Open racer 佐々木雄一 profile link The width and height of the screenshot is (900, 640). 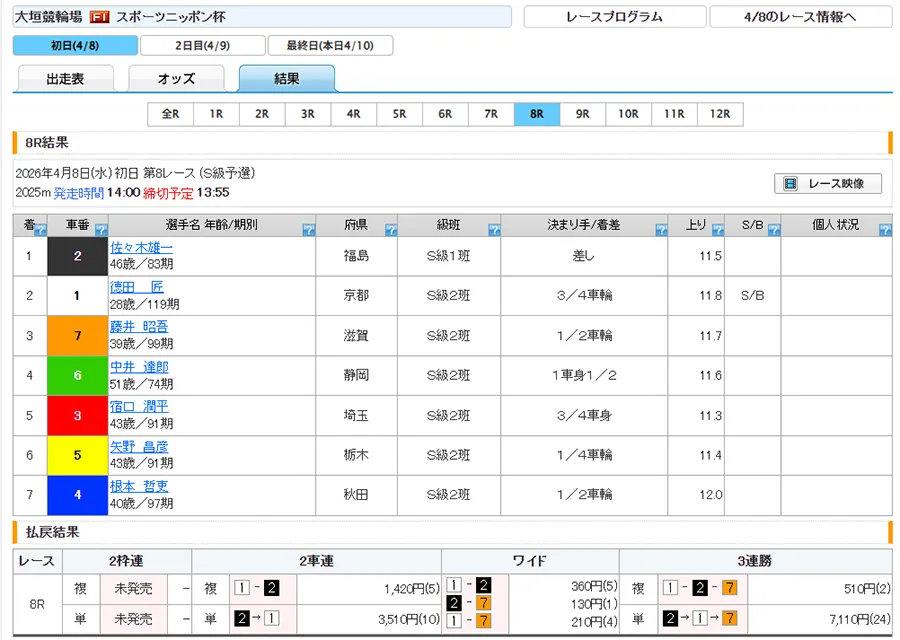141,247
